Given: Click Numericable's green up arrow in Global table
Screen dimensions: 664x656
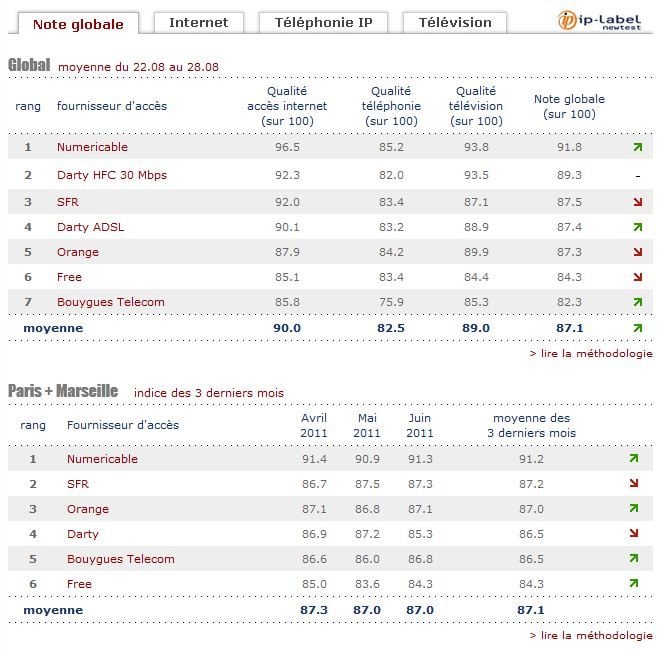Looking at the screenshot, I should coord(637,148).
